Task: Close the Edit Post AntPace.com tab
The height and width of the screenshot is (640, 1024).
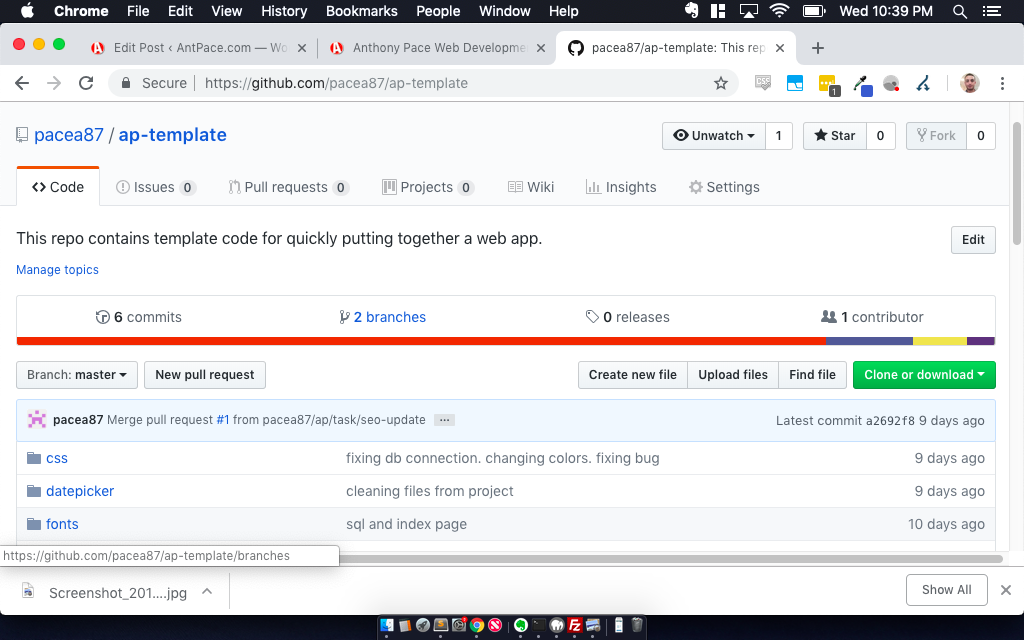Action: (x=302, y=48)
